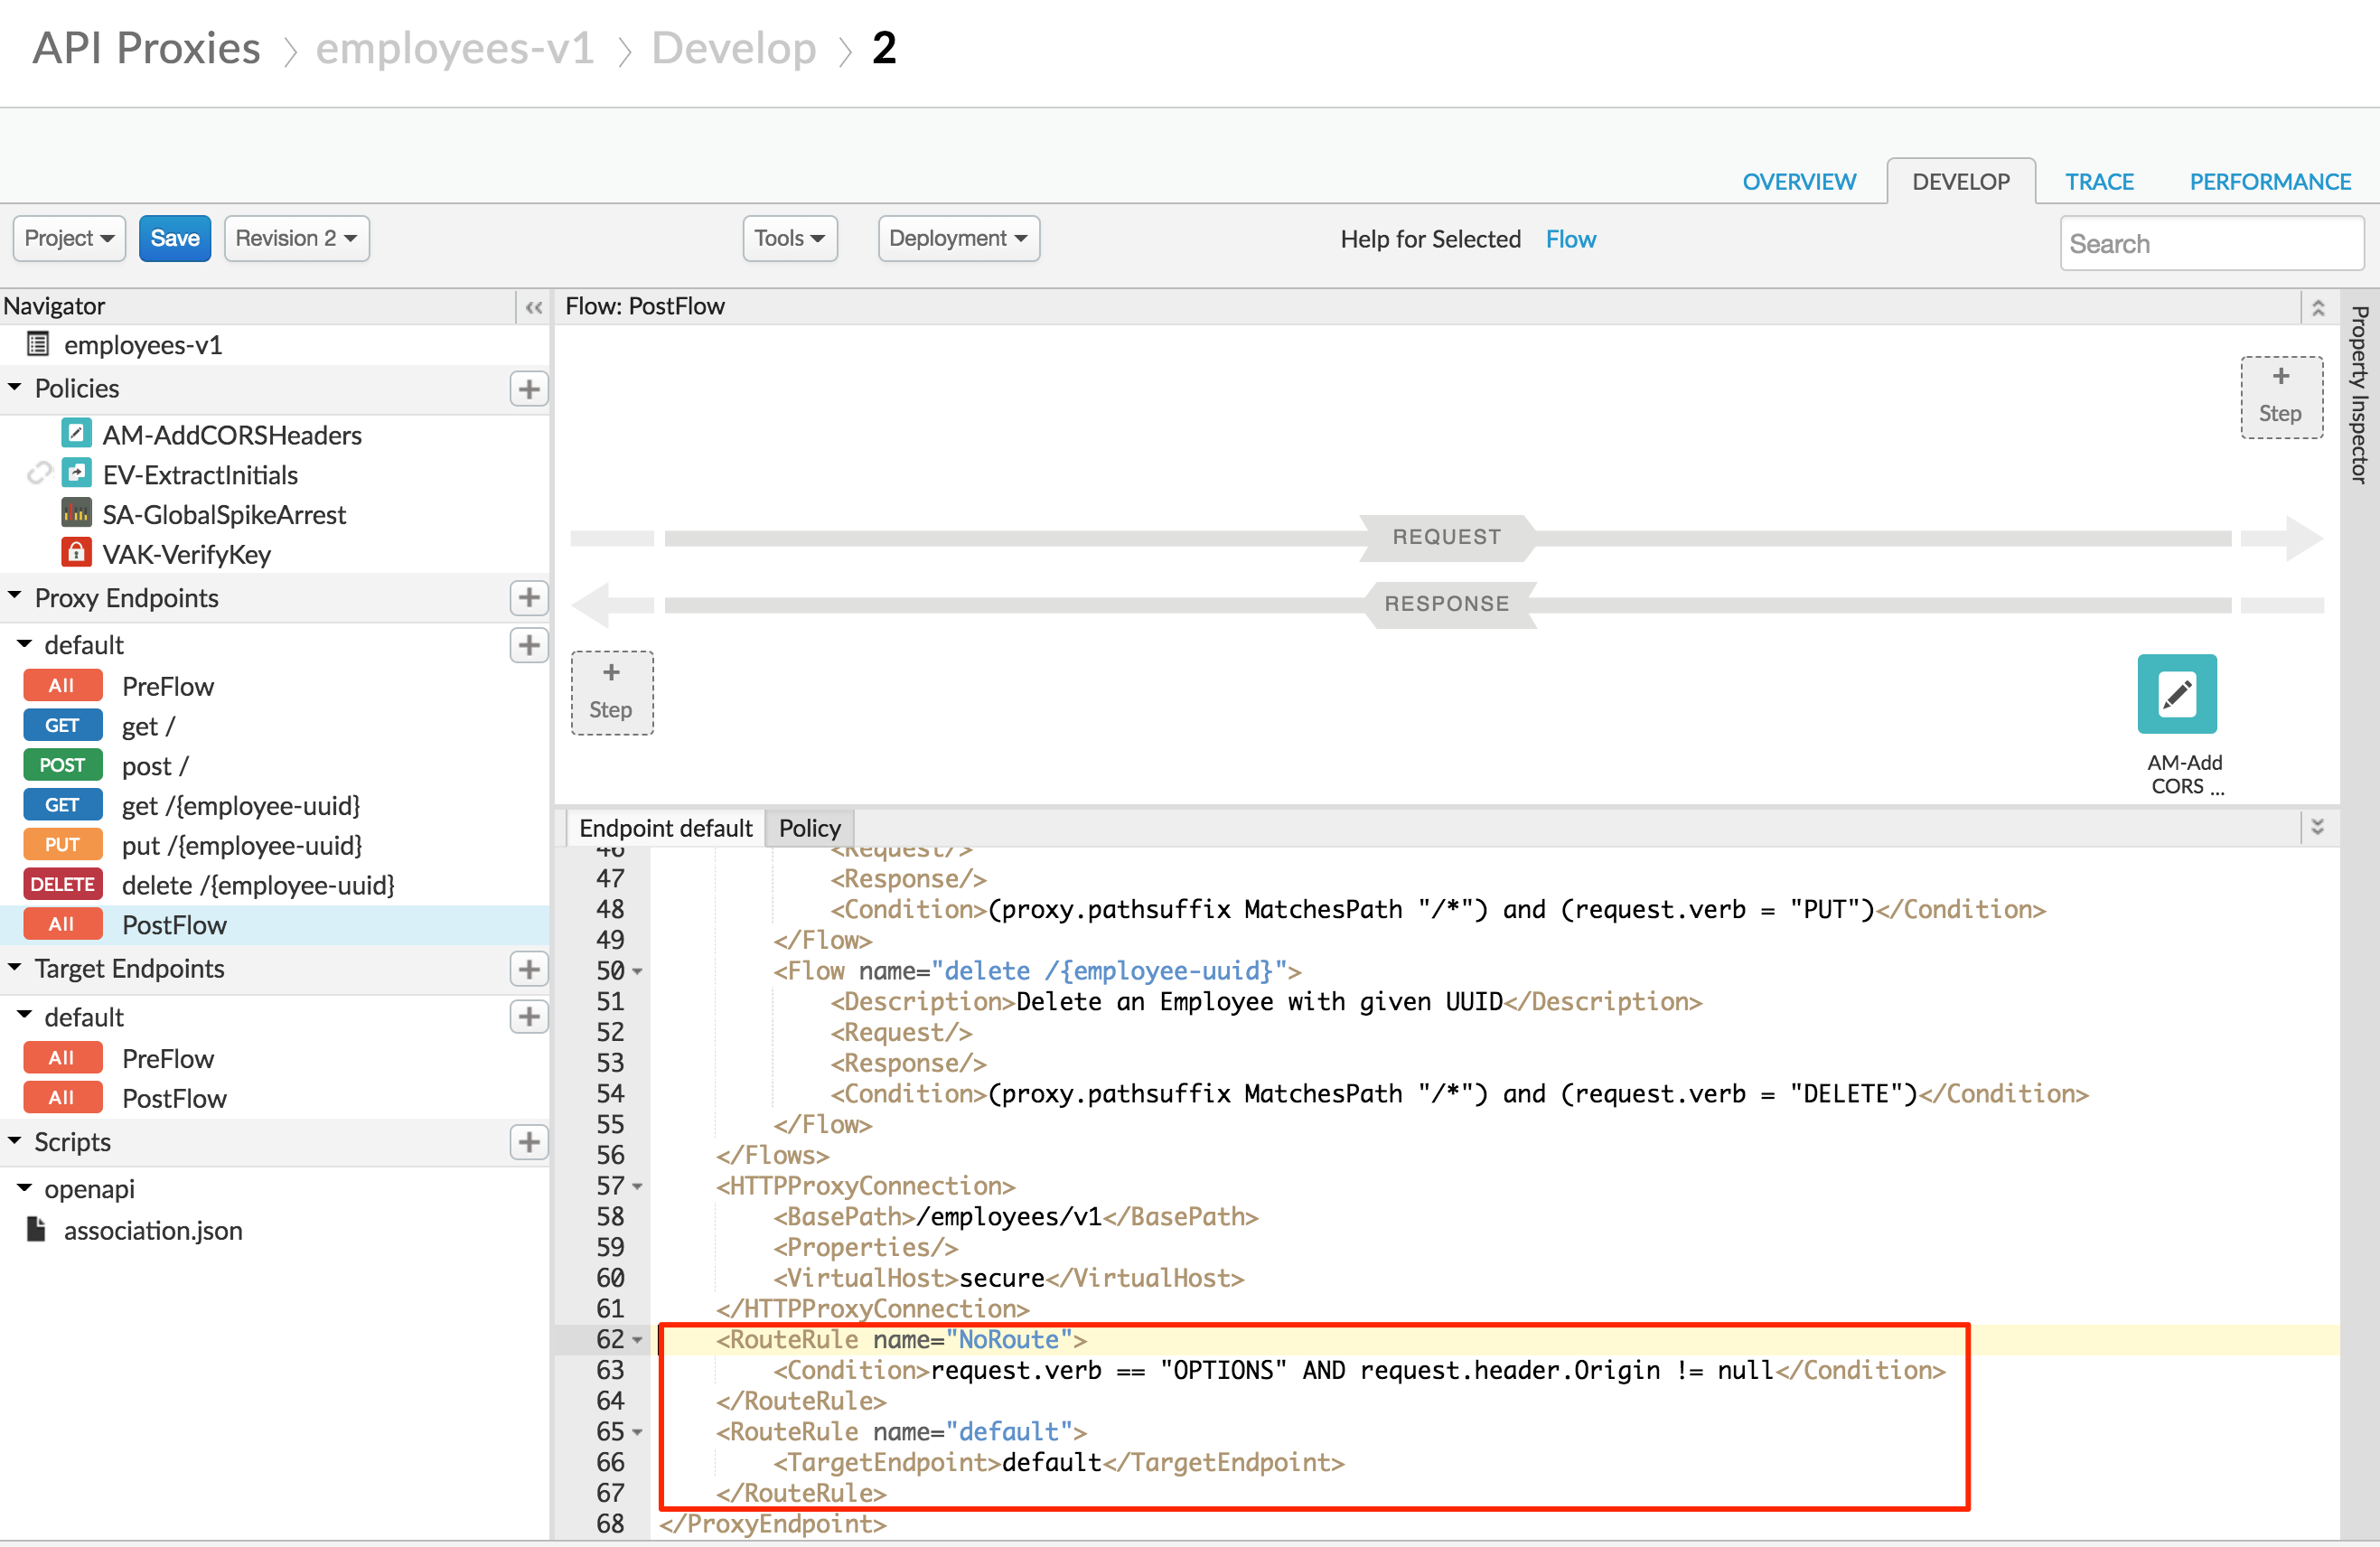
Task: Click line 66 TargetEndpoint code
Action: pos(1059,1462)
